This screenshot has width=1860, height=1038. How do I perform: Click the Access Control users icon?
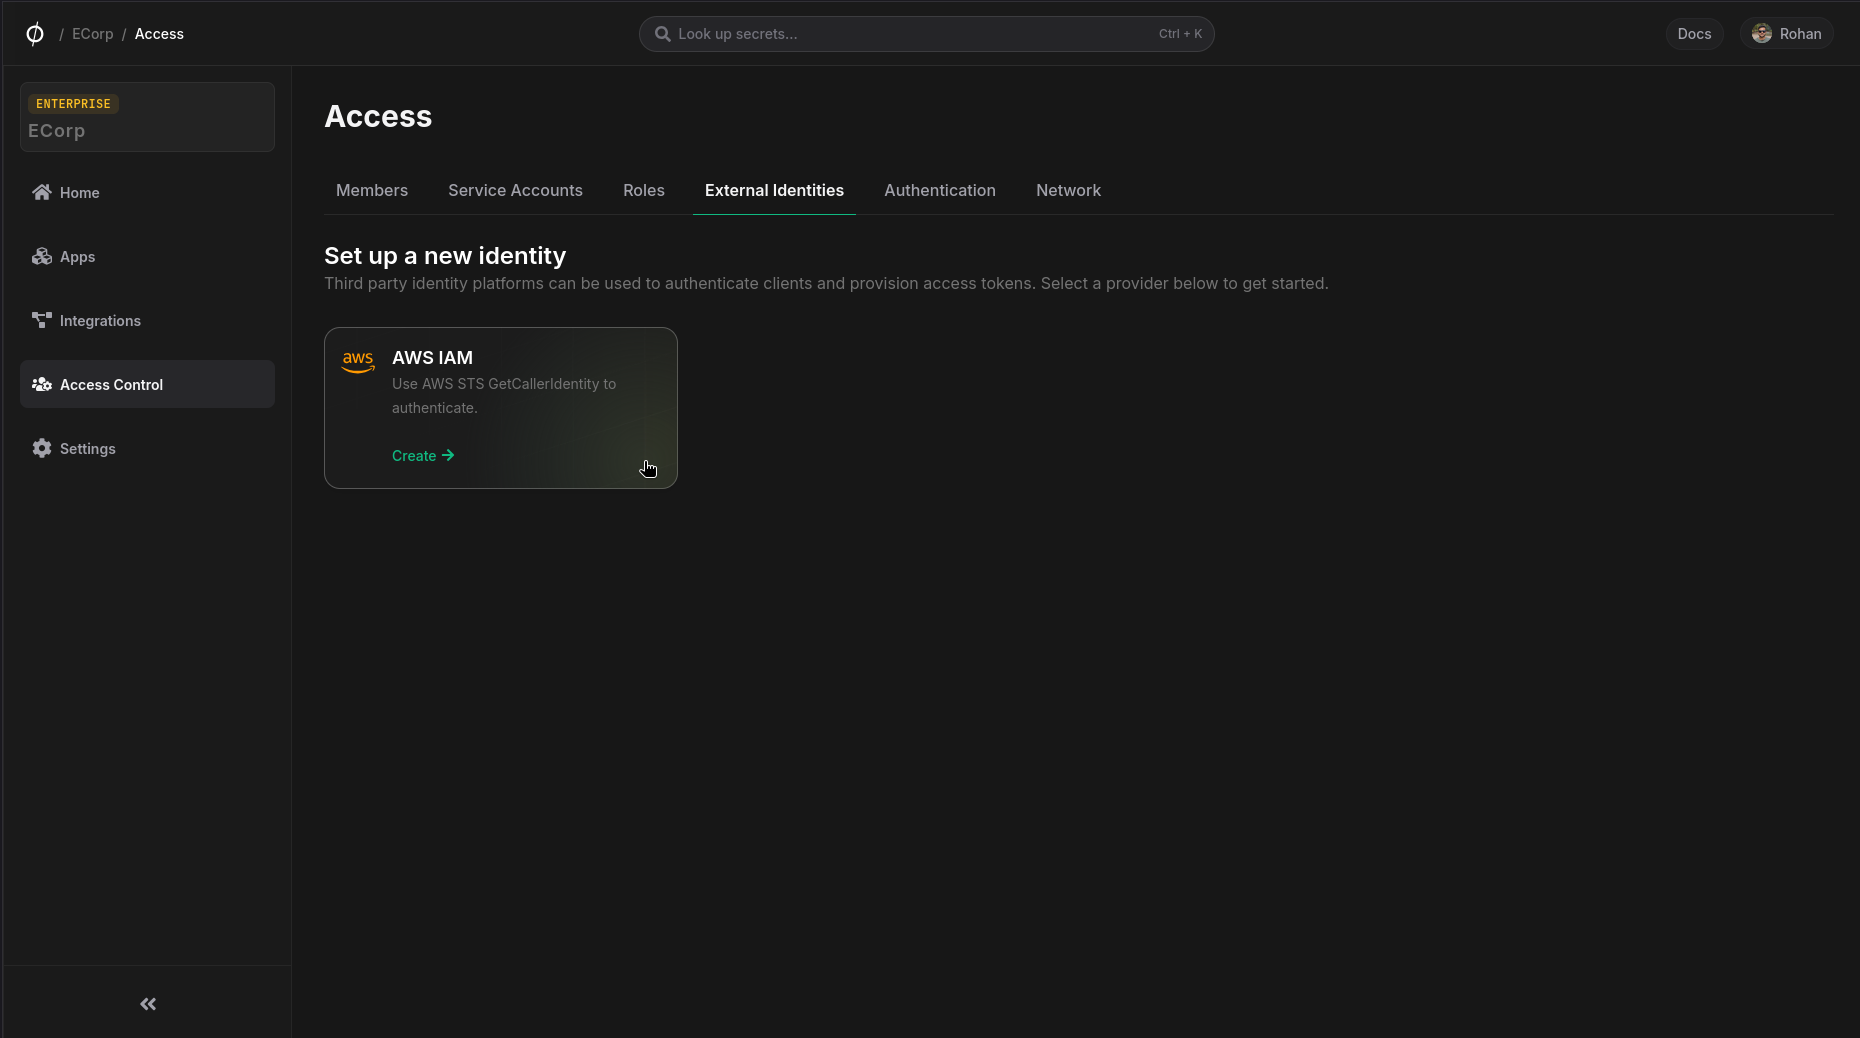pyautogui.click(x=42, y=384)
